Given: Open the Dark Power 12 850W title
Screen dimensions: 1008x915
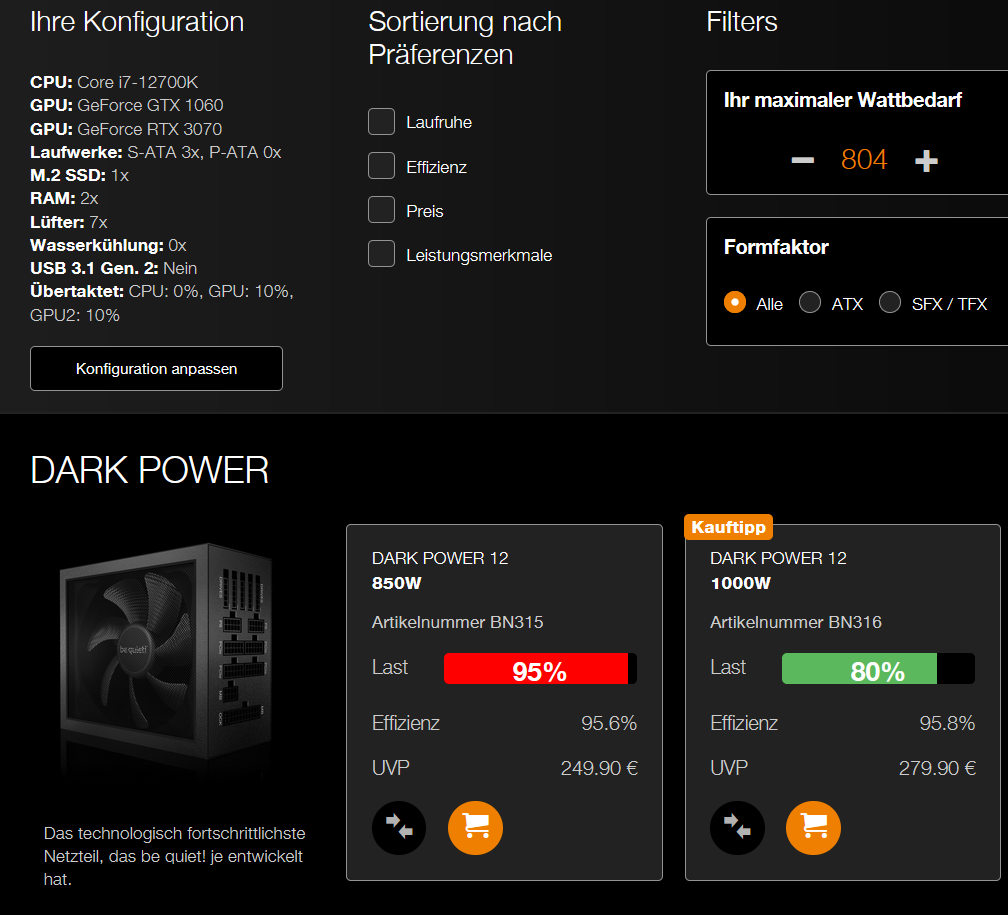Looking at the screenshot, I should 440,570.
